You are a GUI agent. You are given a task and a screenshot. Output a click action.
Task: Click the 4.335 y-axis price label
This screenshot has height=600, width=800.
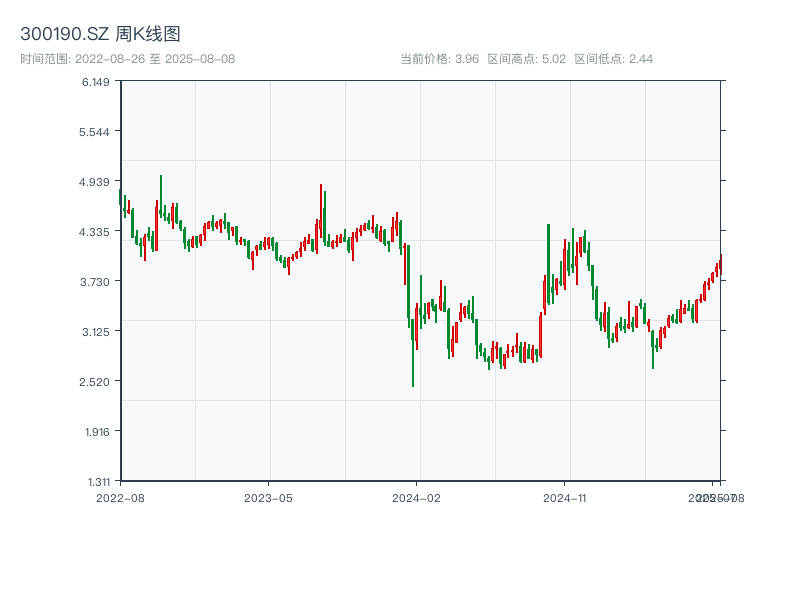[x=95, y=232]
